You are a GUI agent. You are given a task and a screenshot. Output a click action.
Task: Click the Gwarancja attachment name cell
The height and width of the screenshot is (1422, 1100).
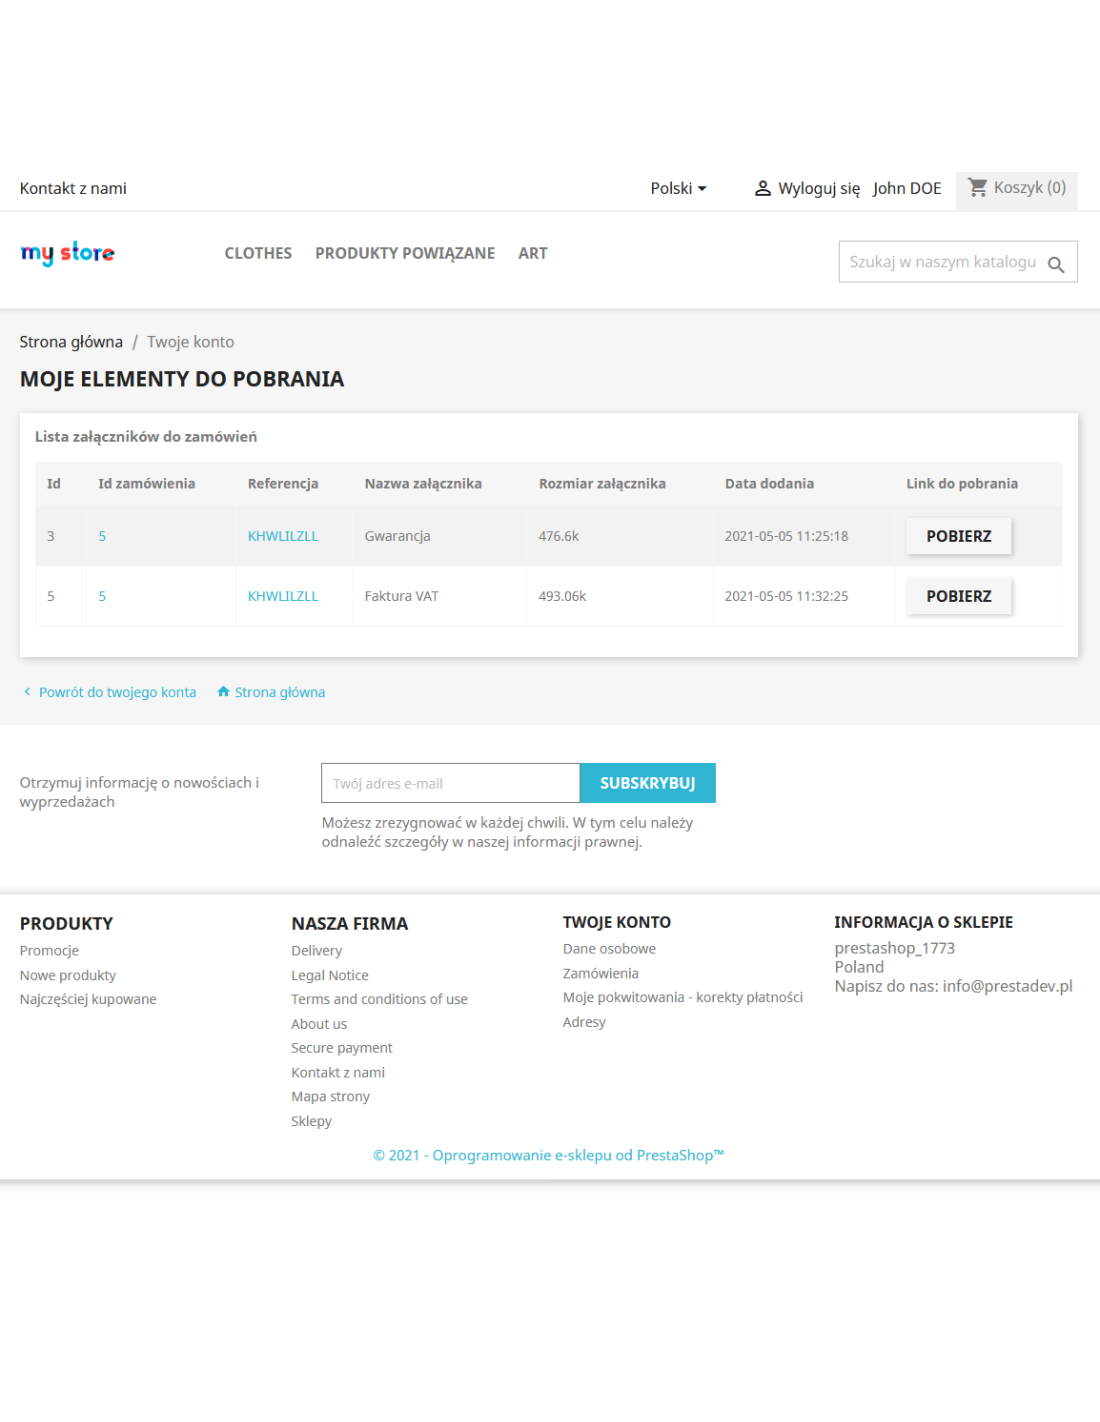(397, 536)
